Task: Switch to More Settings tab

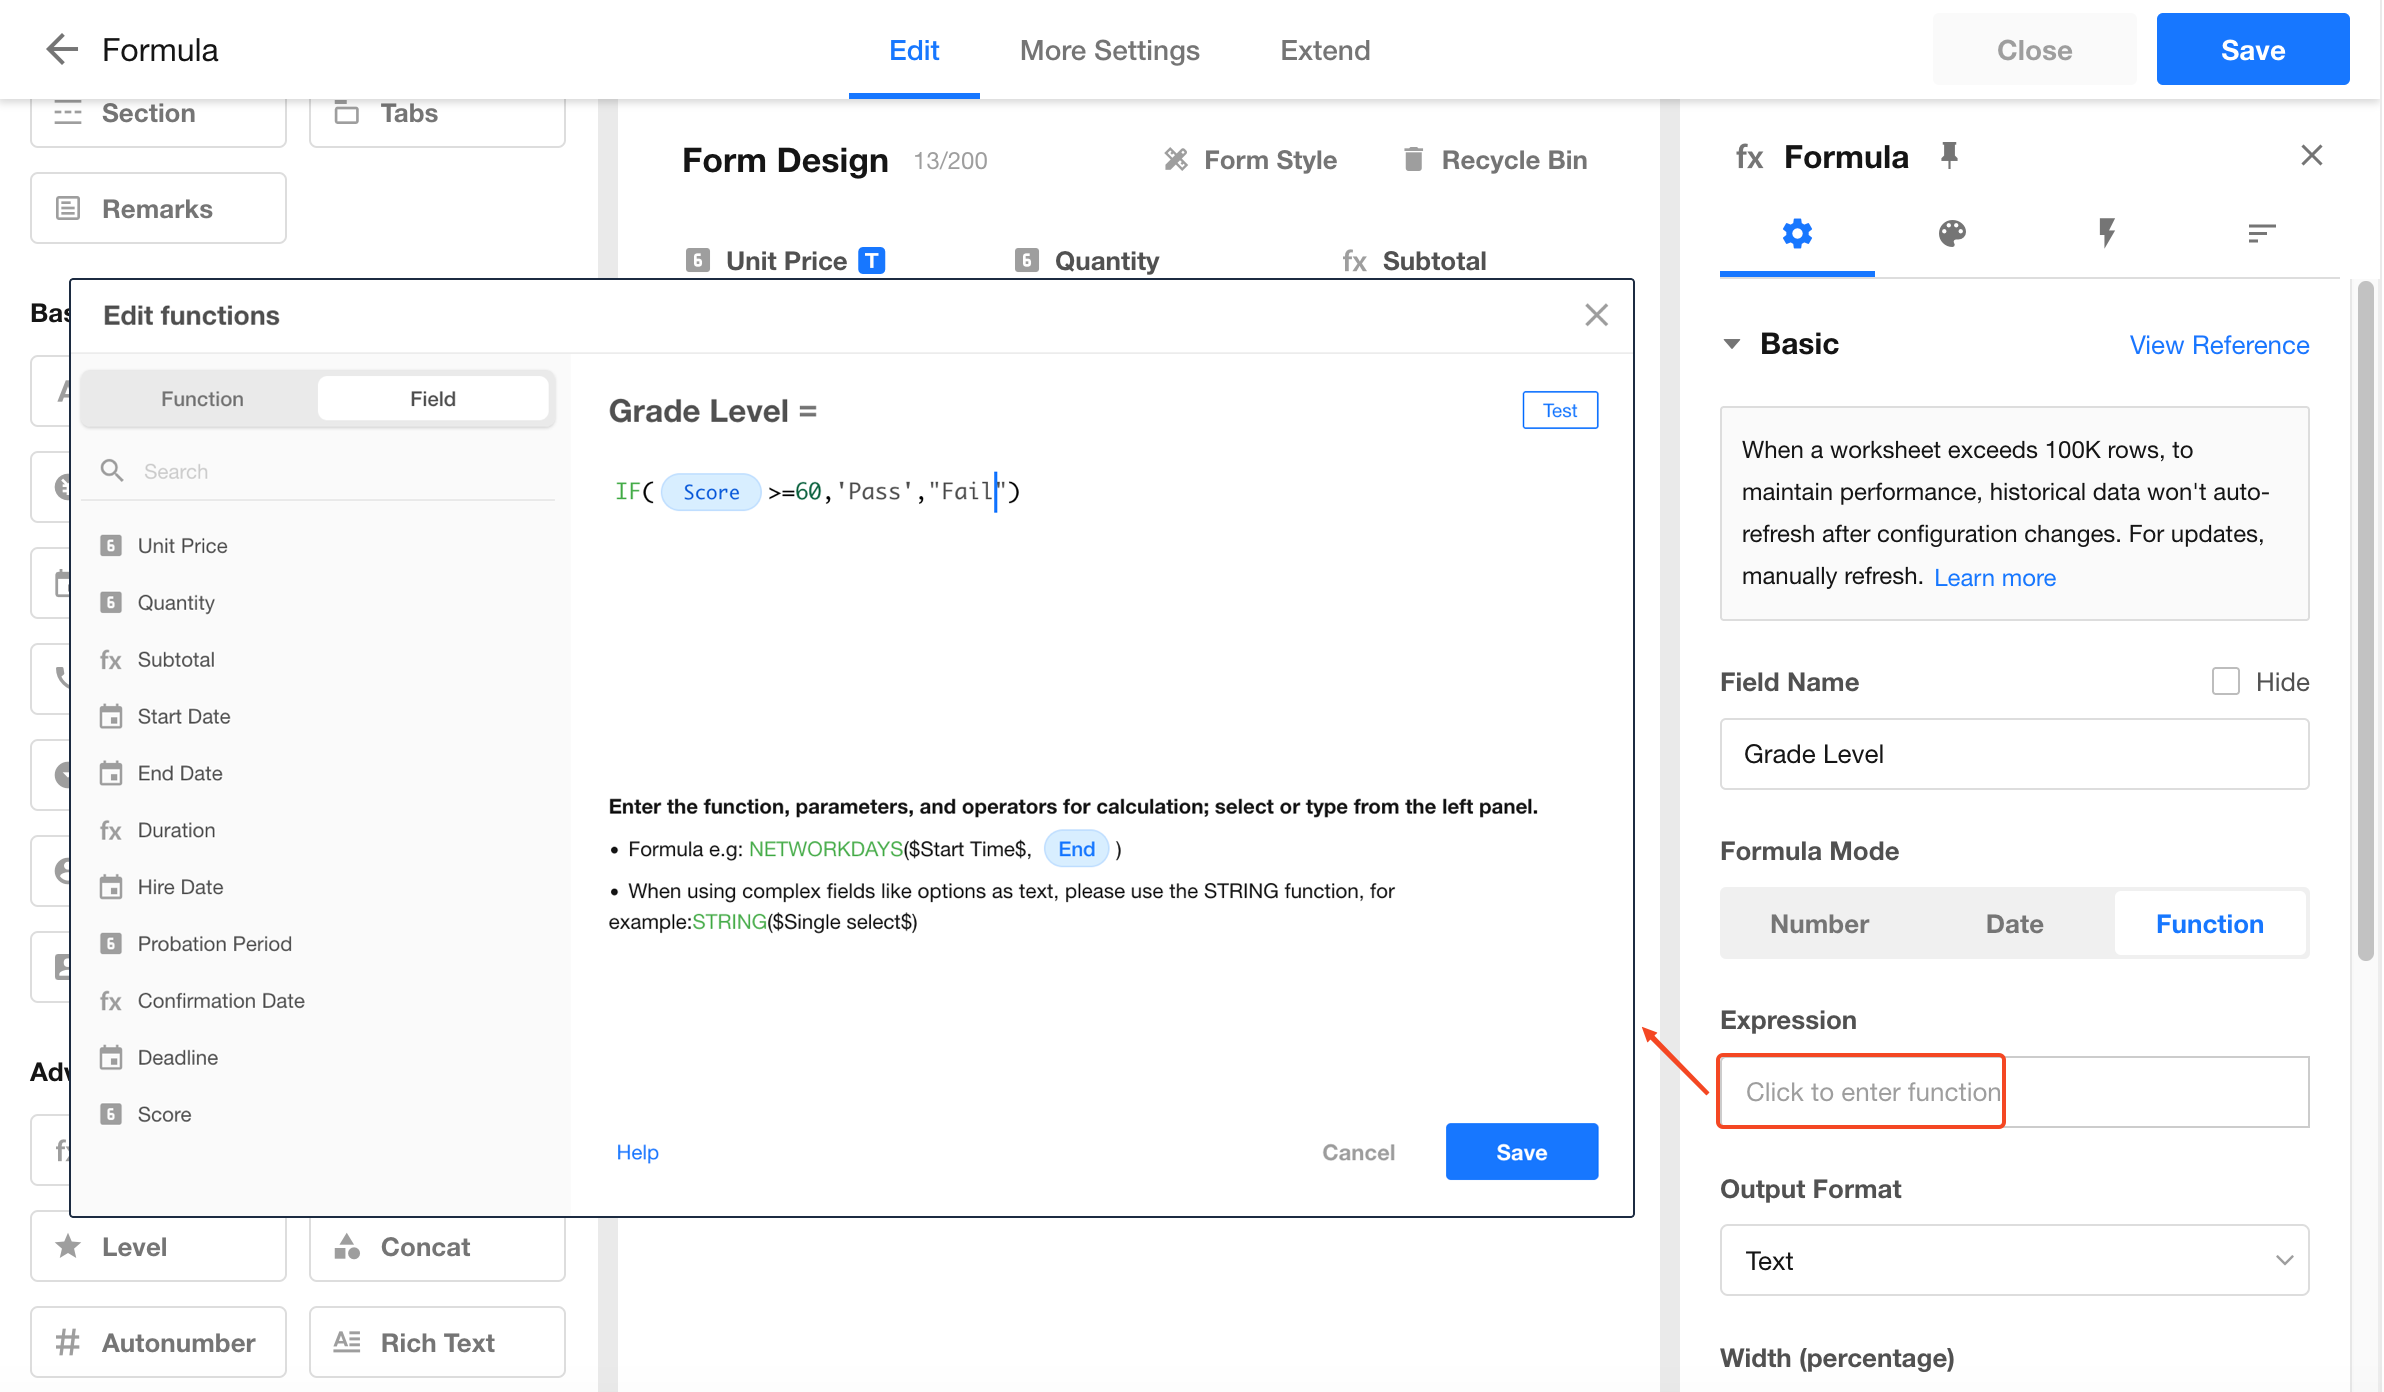Action: [x=1109, y=50]
